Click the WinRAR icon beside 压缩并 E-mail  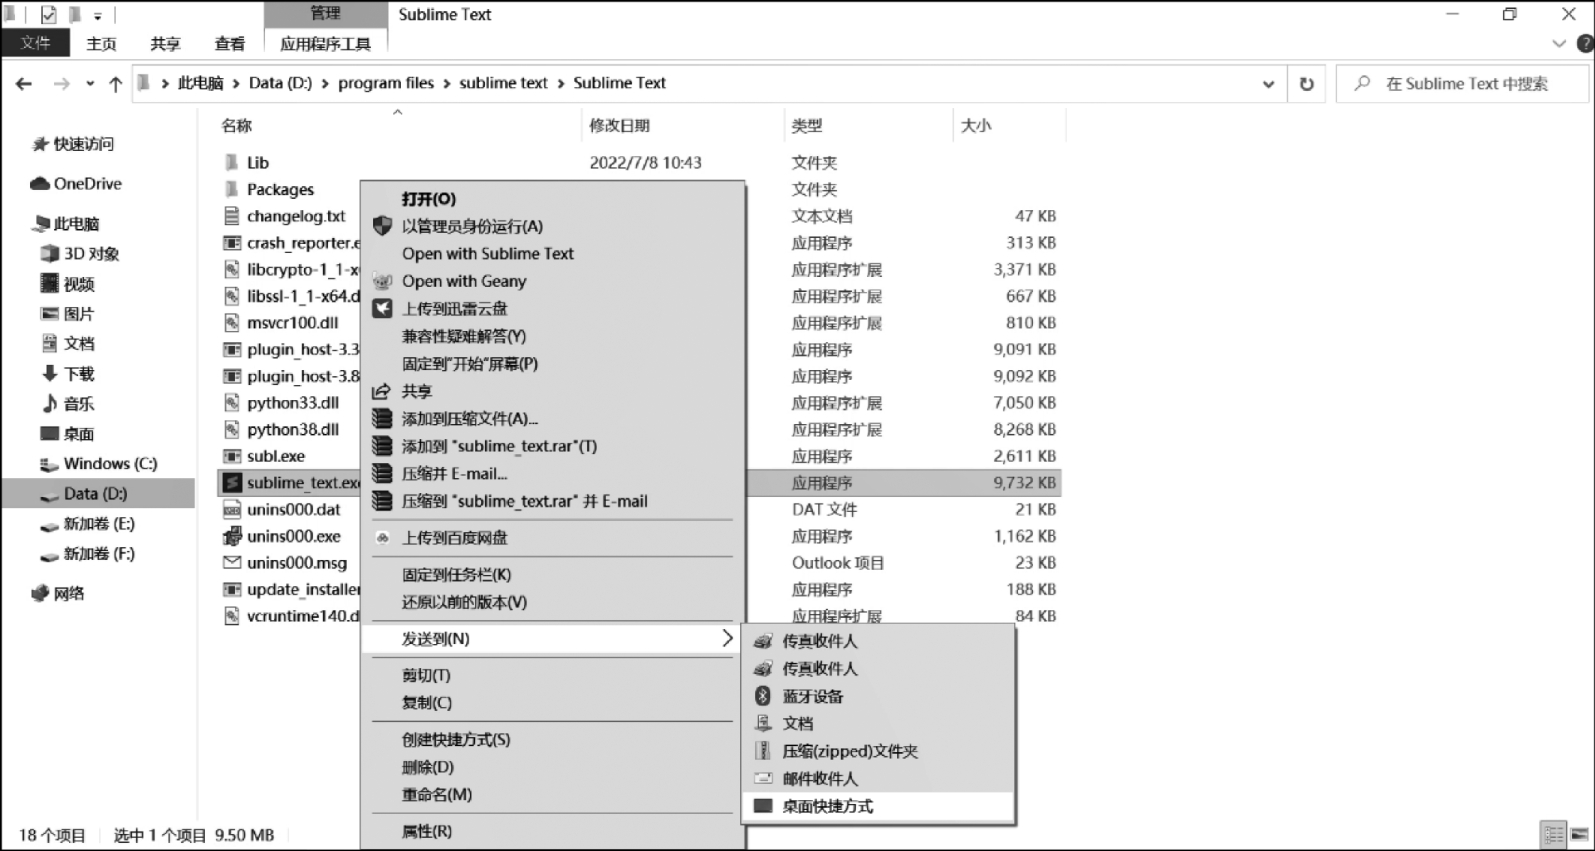tap(382, 473)
